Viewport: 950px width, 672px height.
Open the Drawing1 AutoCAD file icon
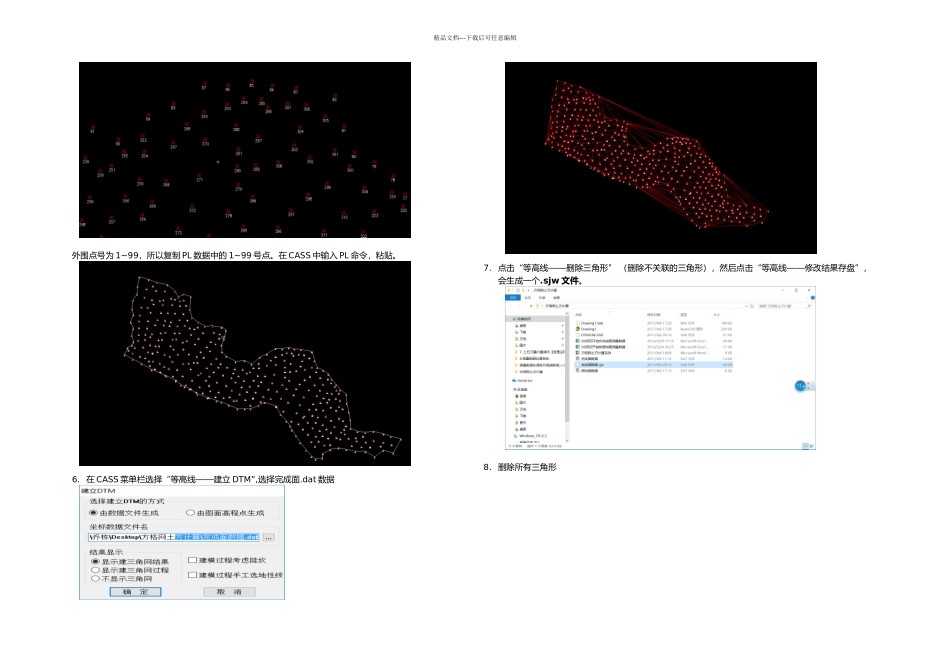(578, 329)
